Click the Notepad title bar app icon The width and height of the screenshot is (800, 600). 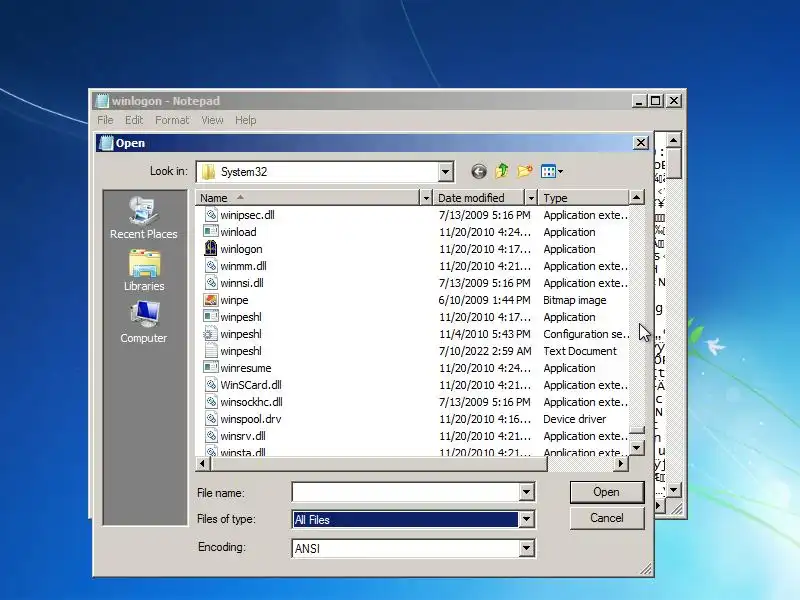(102, 101)
